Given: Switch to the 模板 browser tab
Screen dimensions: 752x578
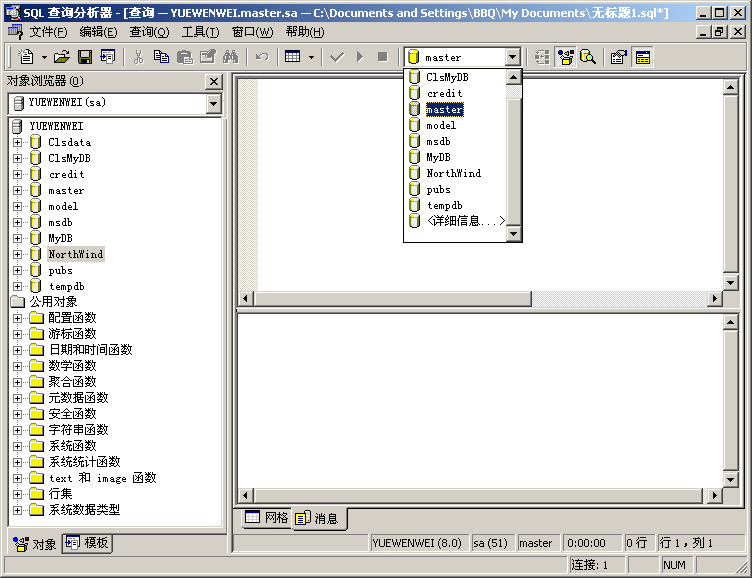Looking at the screenshot, I should point(87,543).
